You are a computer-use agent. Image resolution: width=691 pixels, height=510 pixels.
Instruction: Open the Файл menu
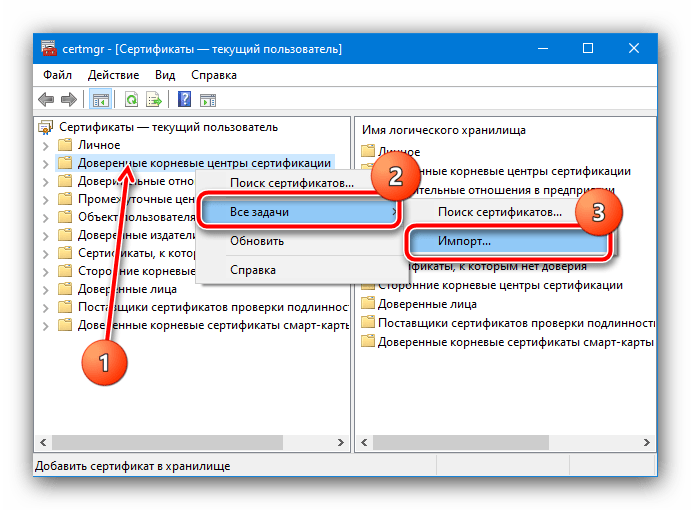(57, 75)
